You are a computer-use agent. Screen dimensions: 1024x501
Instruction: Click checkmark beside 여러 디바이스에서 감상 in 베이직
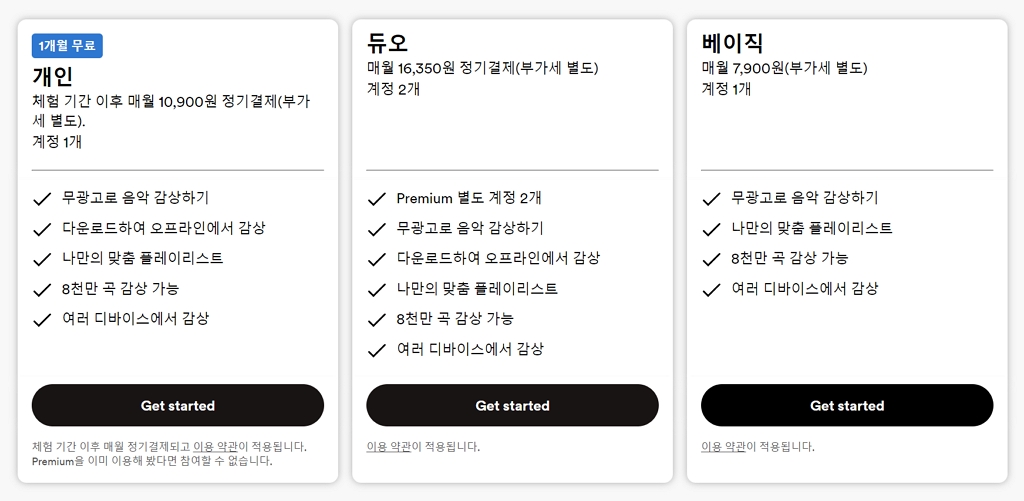click(x=711, y=290)
